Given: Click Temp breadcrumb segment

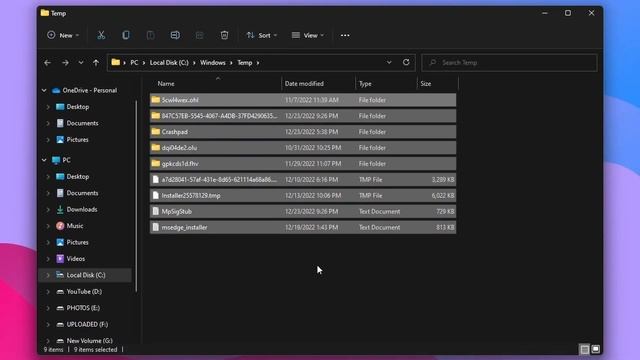Looking at the screenshot, I should point(244,63).
